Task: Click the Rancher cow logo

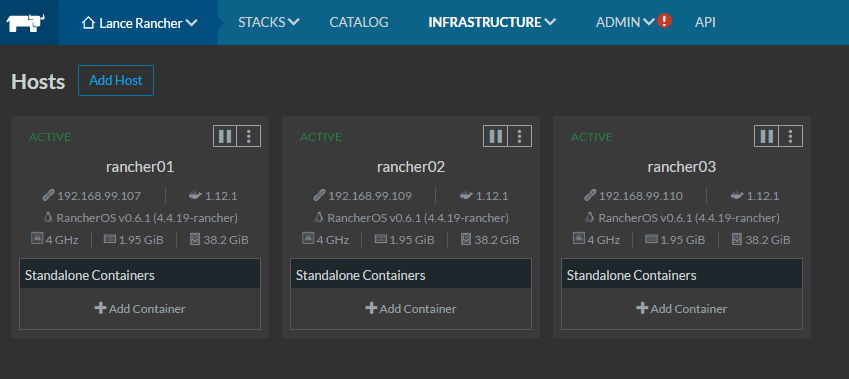Action: point(25,22)
